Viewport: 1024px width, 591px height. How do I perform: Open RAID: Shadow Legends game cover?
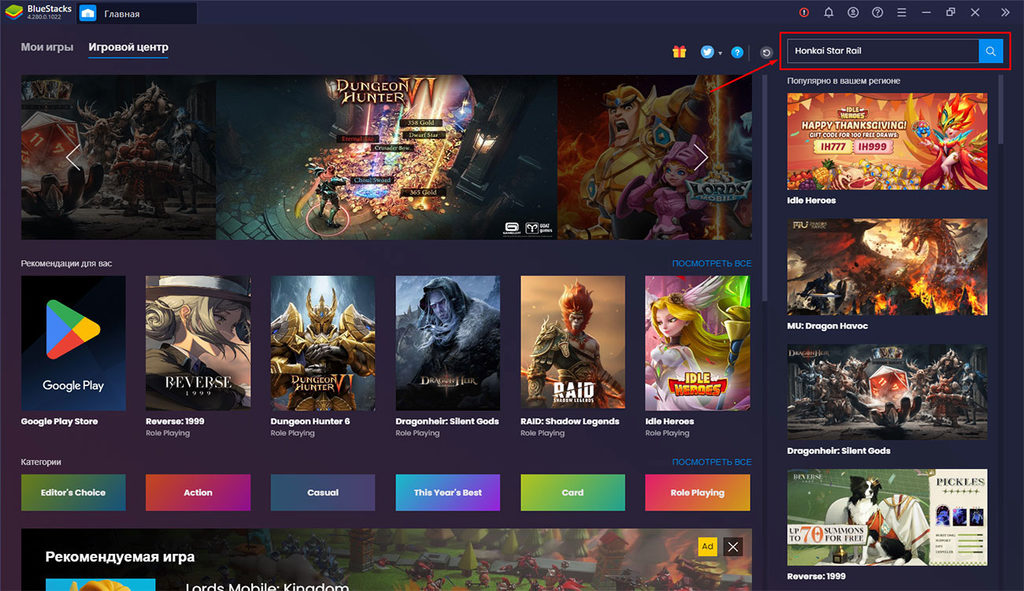click(573, 343)
